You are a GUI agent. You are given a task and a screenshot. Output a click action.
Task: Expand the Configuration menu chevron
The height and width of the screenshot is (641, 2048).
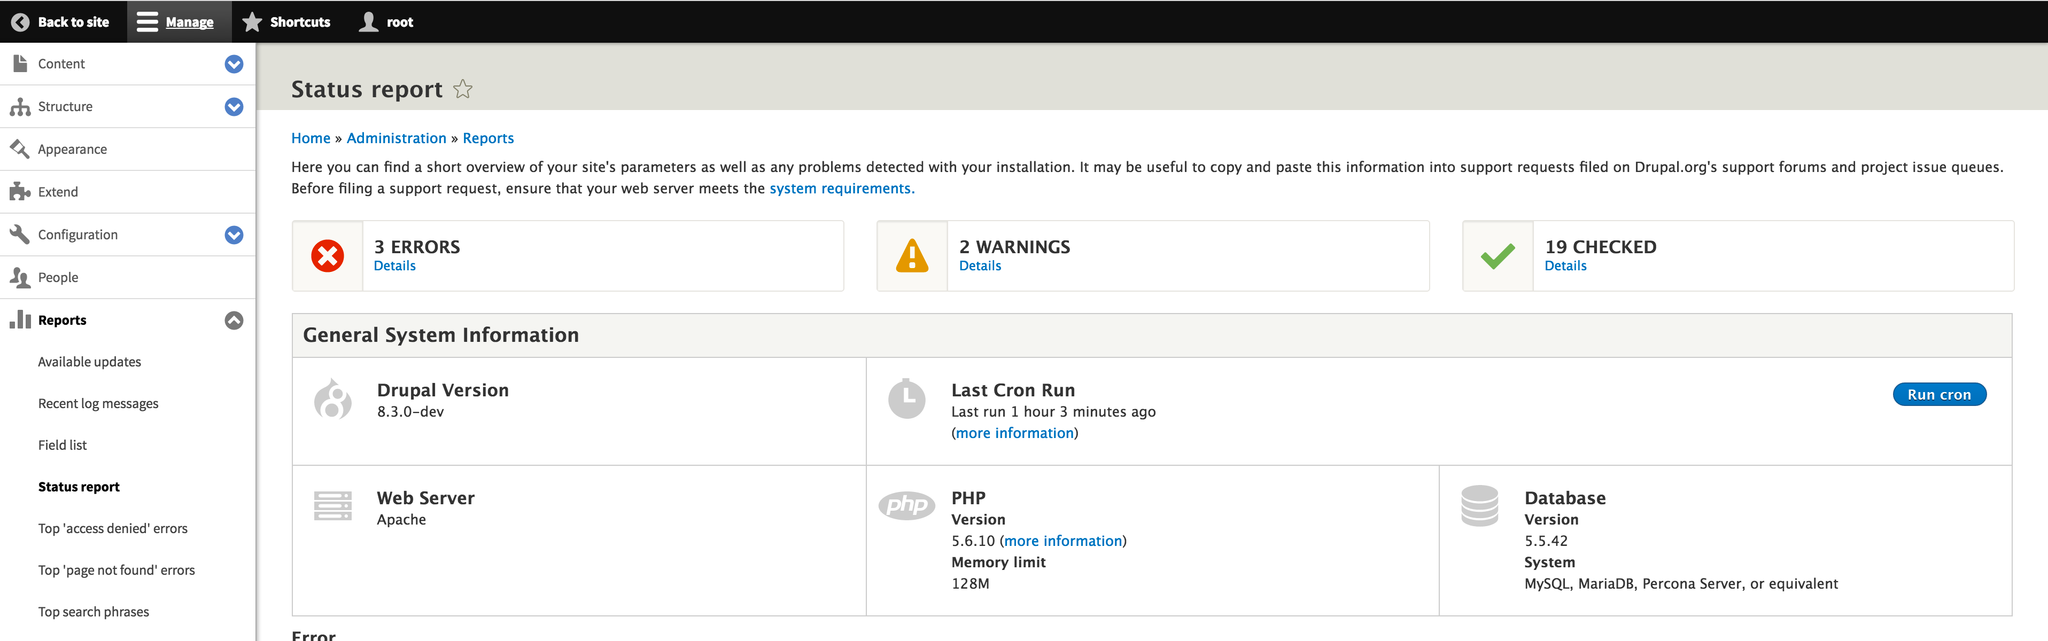click(234, 235)
